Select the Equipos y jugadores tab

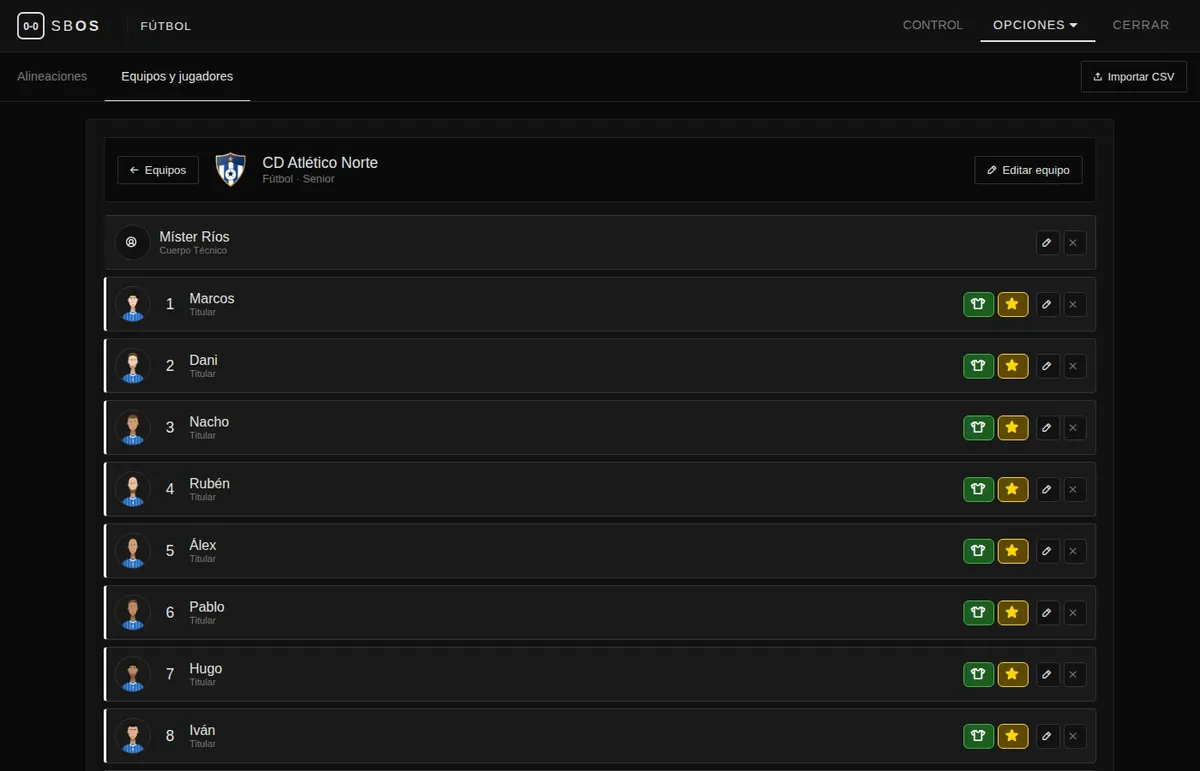(177, 77)
